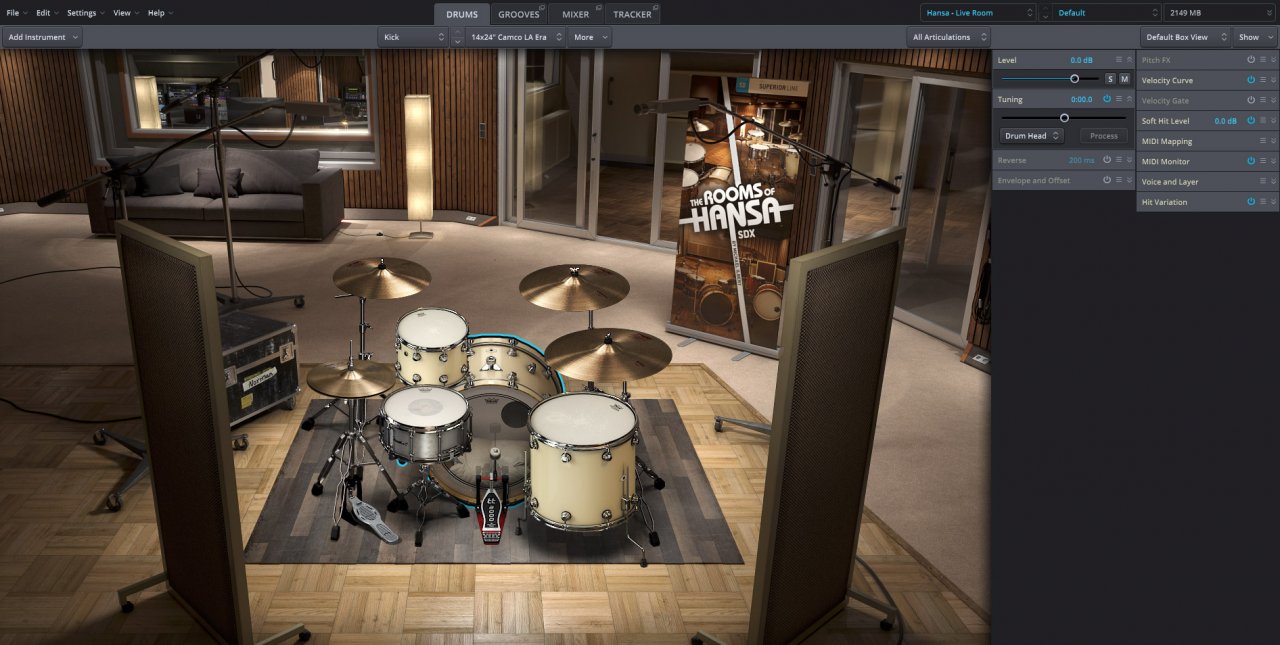Turn off the MIDI Monitor power button
1280x645 pixels.
click(1251, 161)
